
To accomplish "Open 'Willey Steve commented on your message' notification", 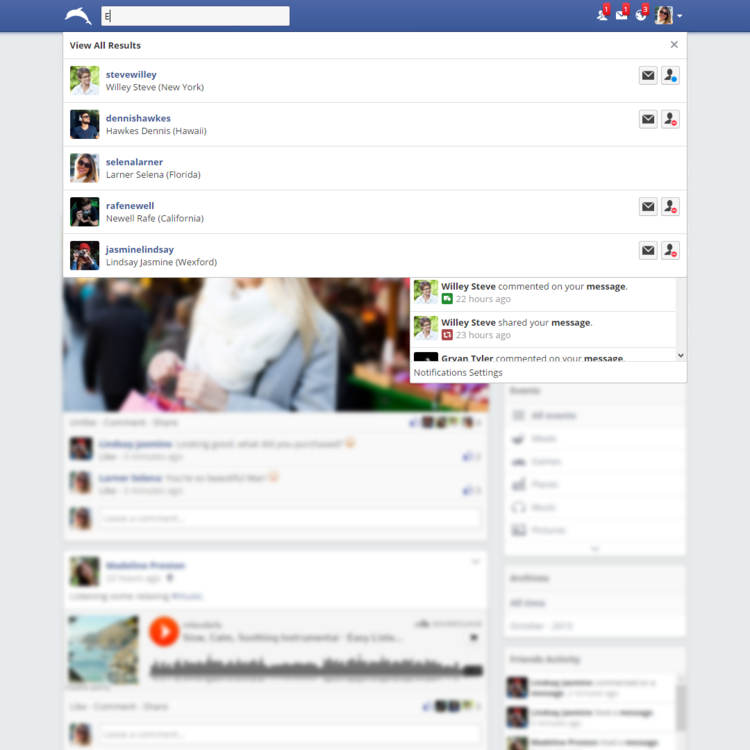I will (543, 293).
